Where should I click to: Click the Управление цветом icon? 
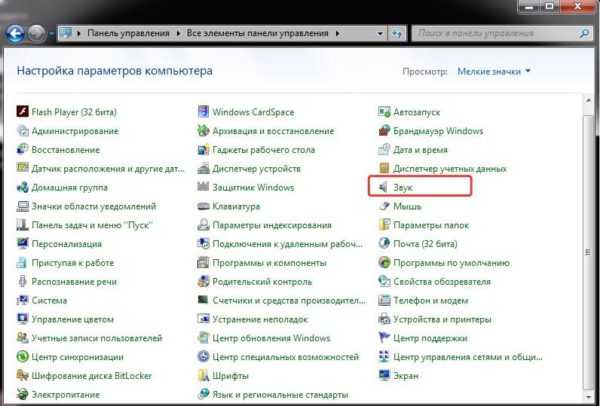pyautogui.click(x=23, y=319)
